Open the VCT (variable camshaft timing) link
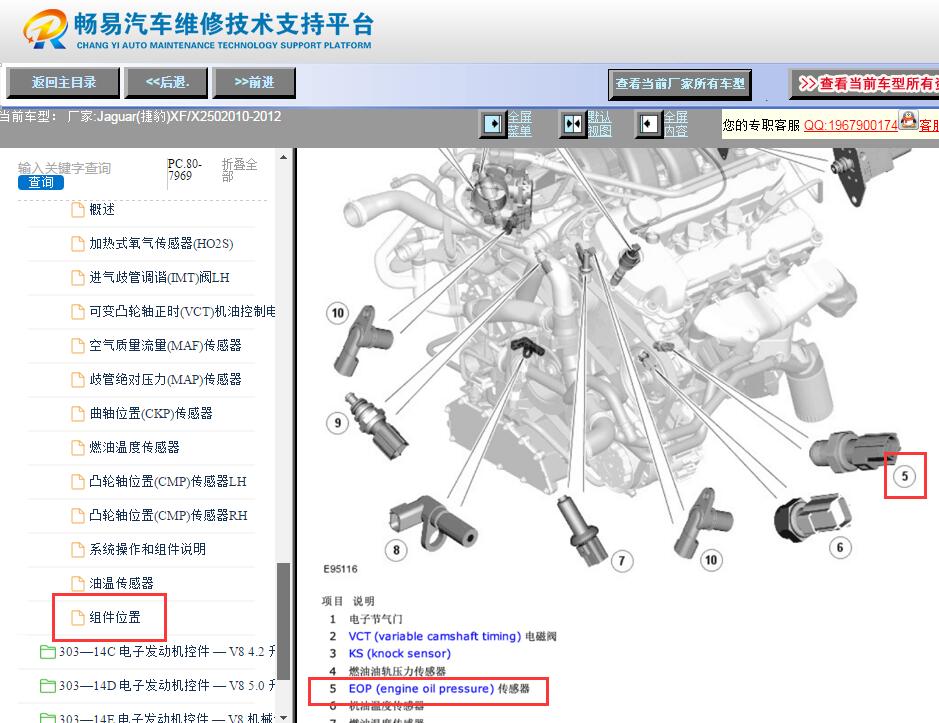Screen dimensions: 939x723 [435, 636]
